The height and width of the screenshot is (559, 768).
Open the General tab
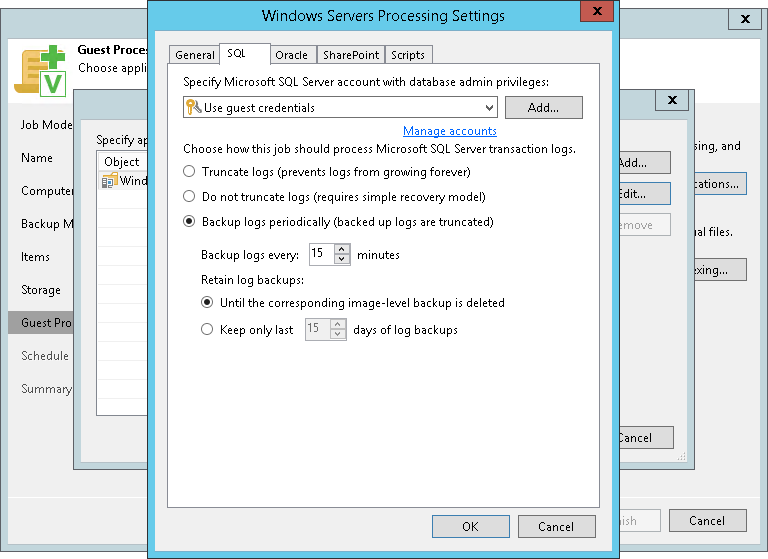coord(194,55)
